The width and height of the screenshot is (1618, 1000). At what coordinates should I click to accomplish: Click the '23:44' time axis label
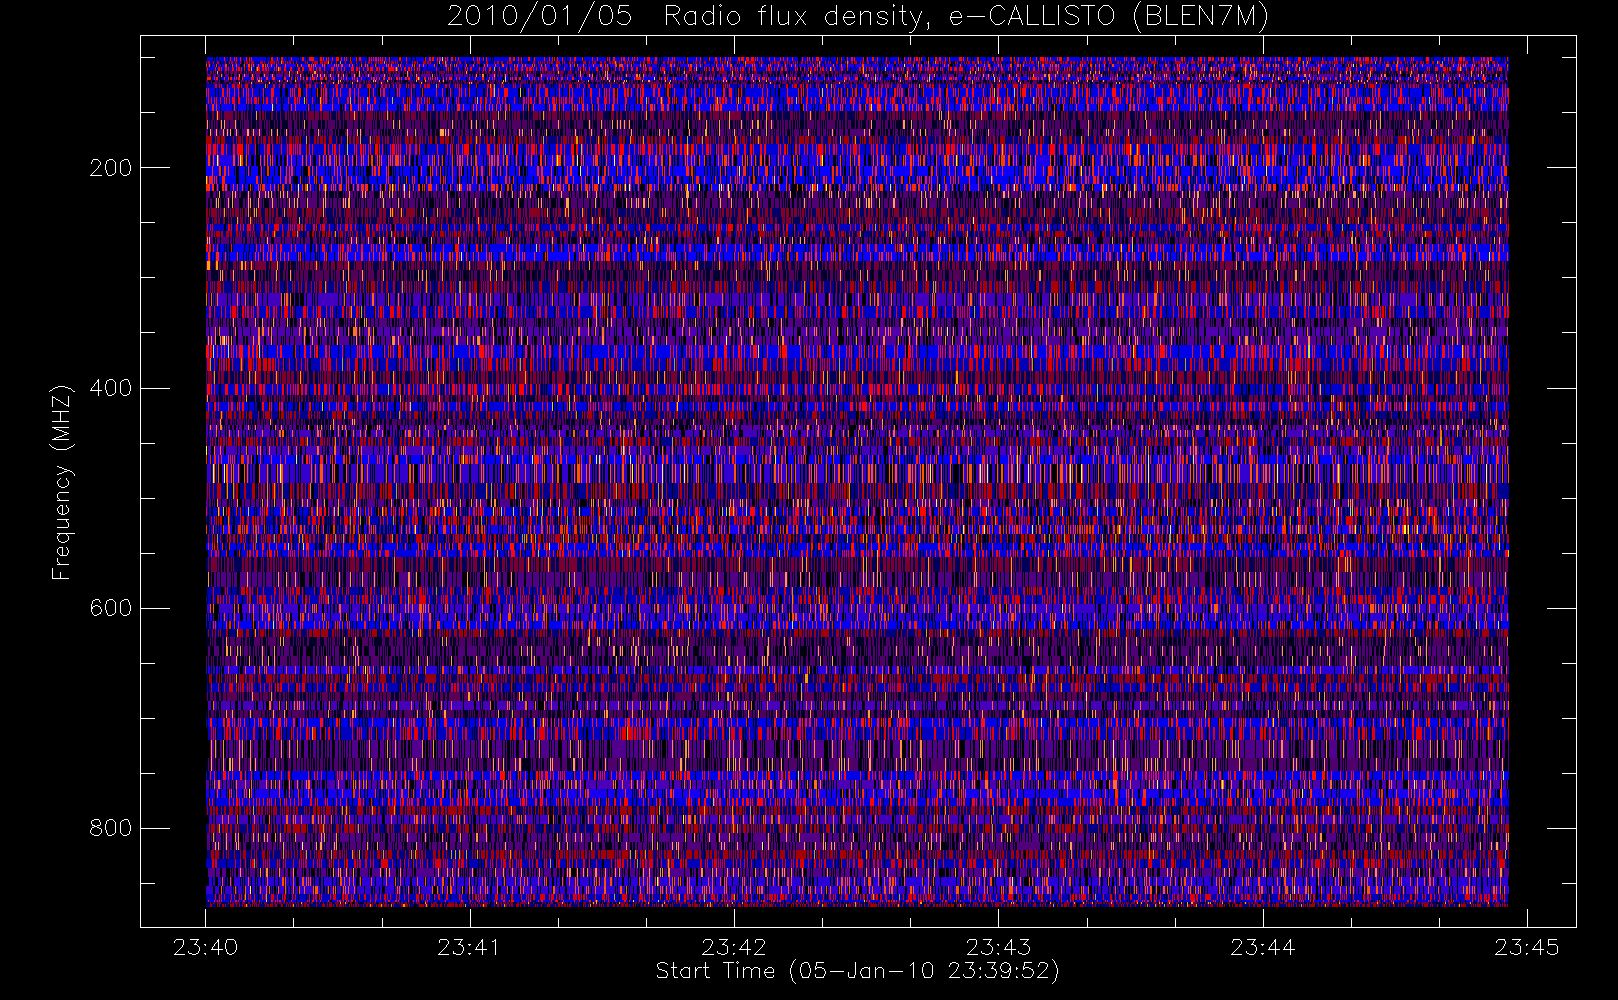[1262, 947]
